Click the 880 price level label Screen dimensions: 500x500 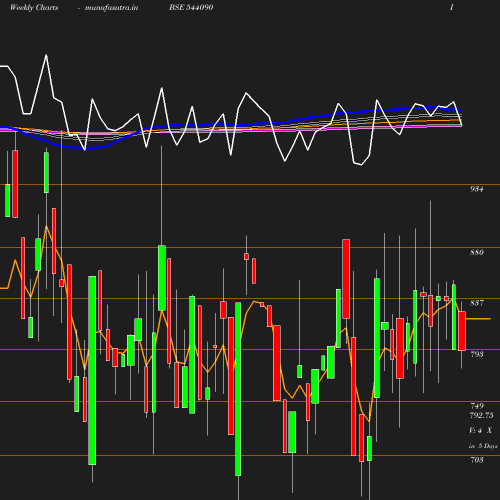coord(477,252)
